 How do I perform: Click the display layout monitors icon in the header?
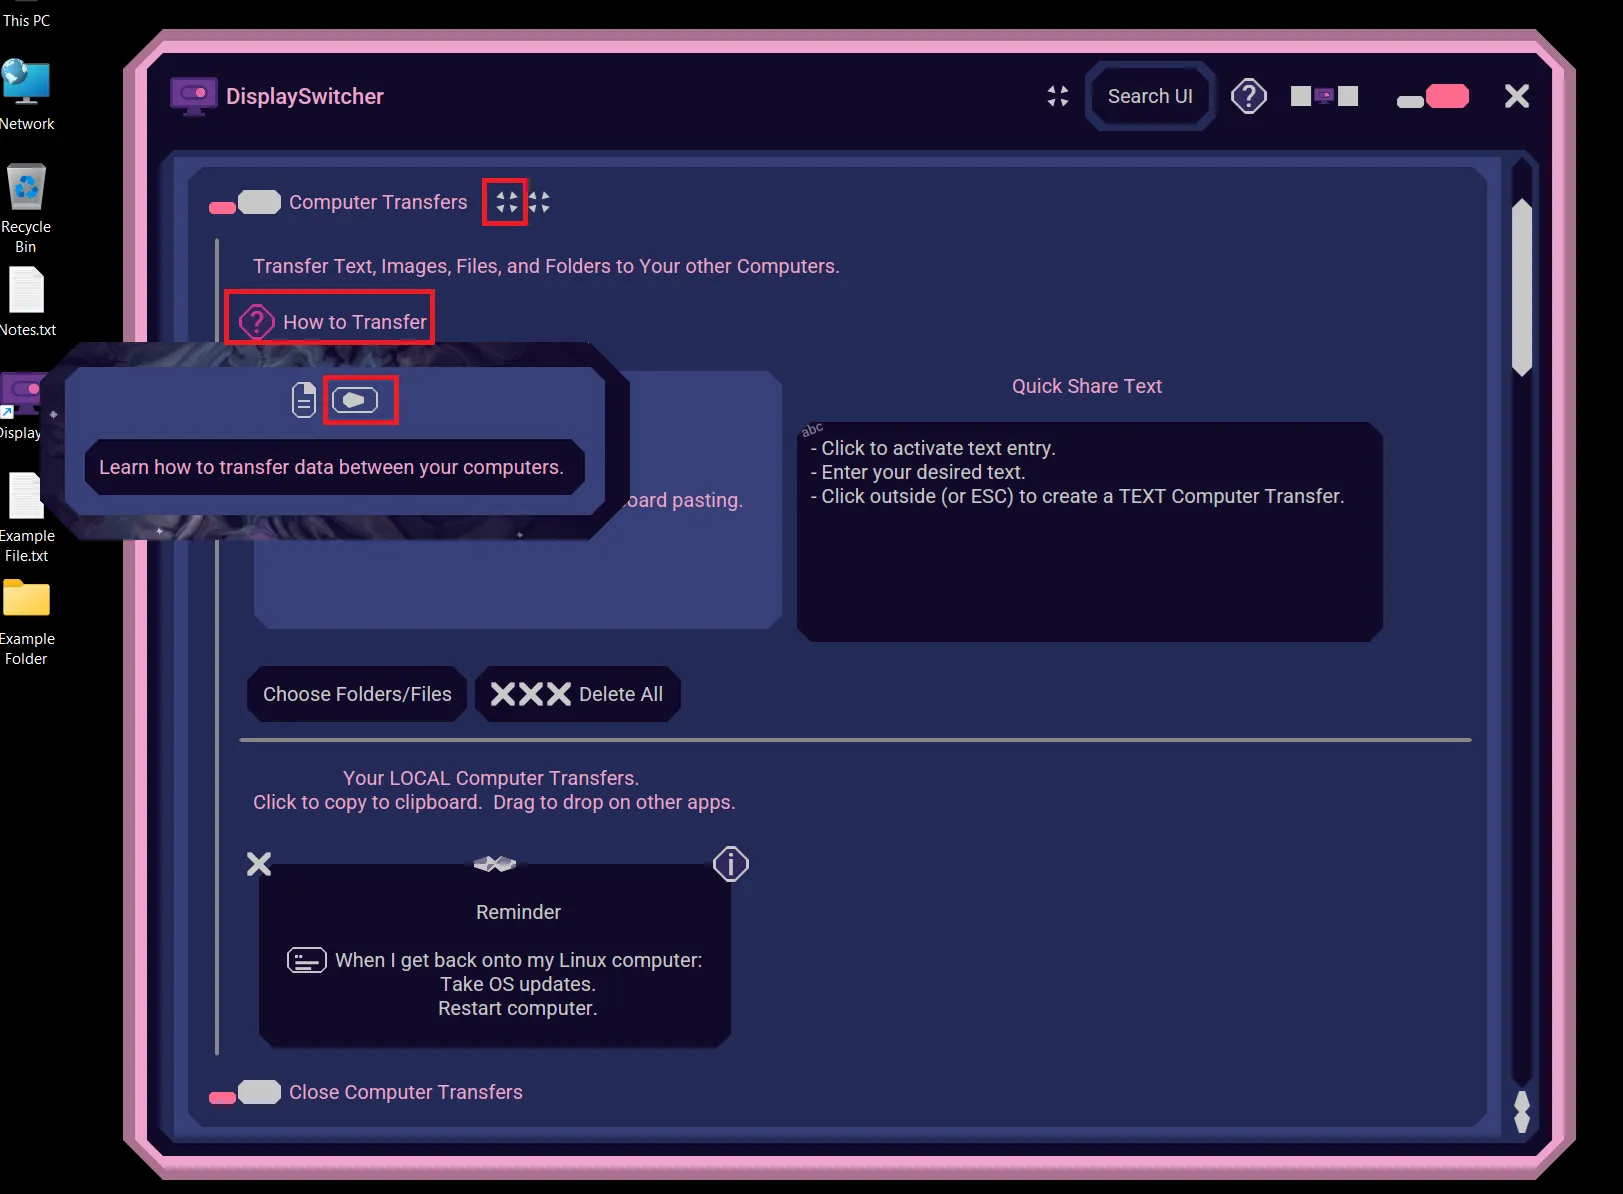pyautogui.click(x=1324, y=96)
